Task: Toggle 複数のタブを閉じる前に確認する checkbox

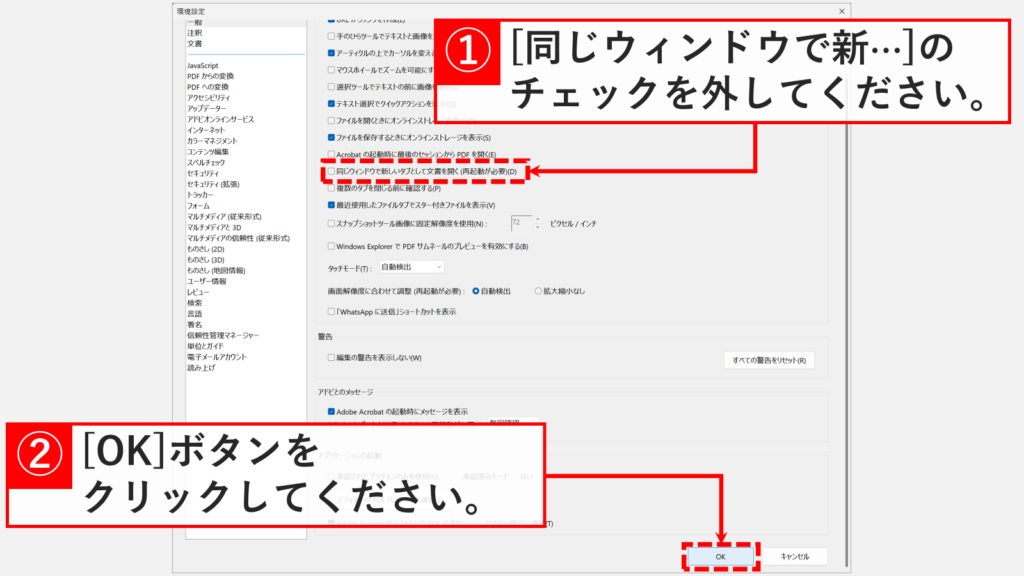Action: pos(331,188)
